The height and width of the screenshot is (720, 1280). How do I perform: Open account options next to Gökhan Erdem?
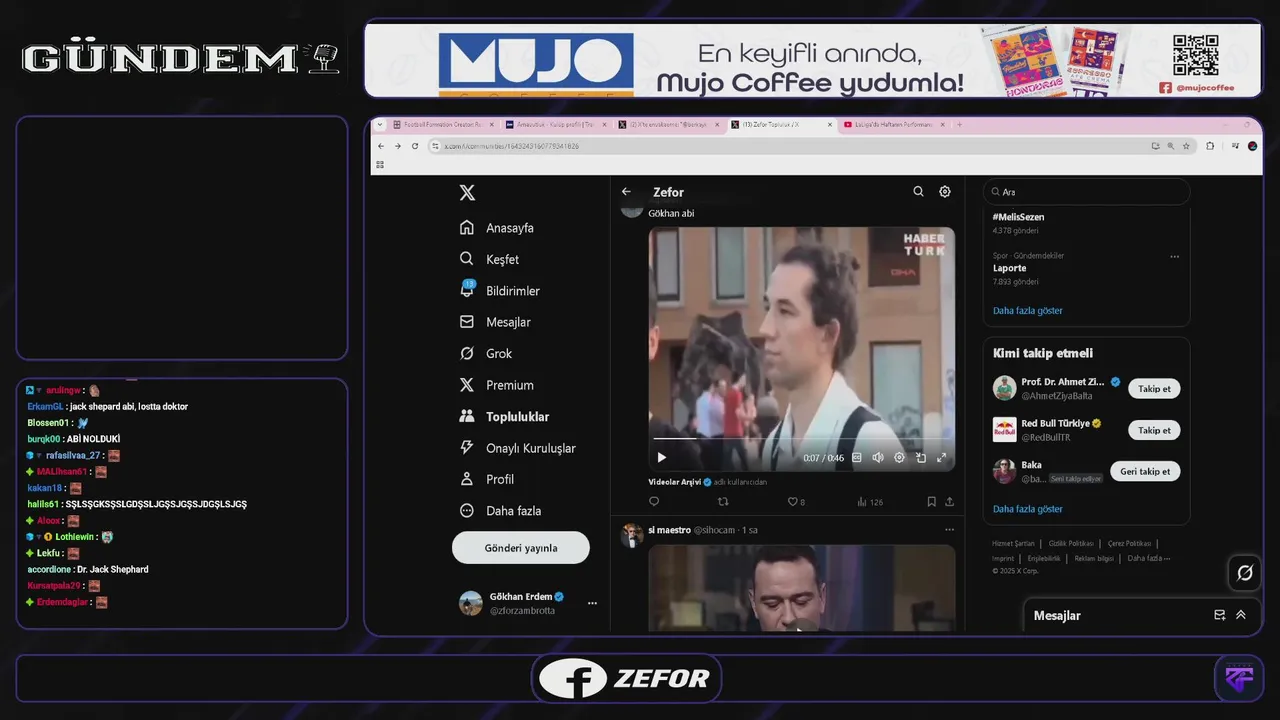[x=592, y=603]
